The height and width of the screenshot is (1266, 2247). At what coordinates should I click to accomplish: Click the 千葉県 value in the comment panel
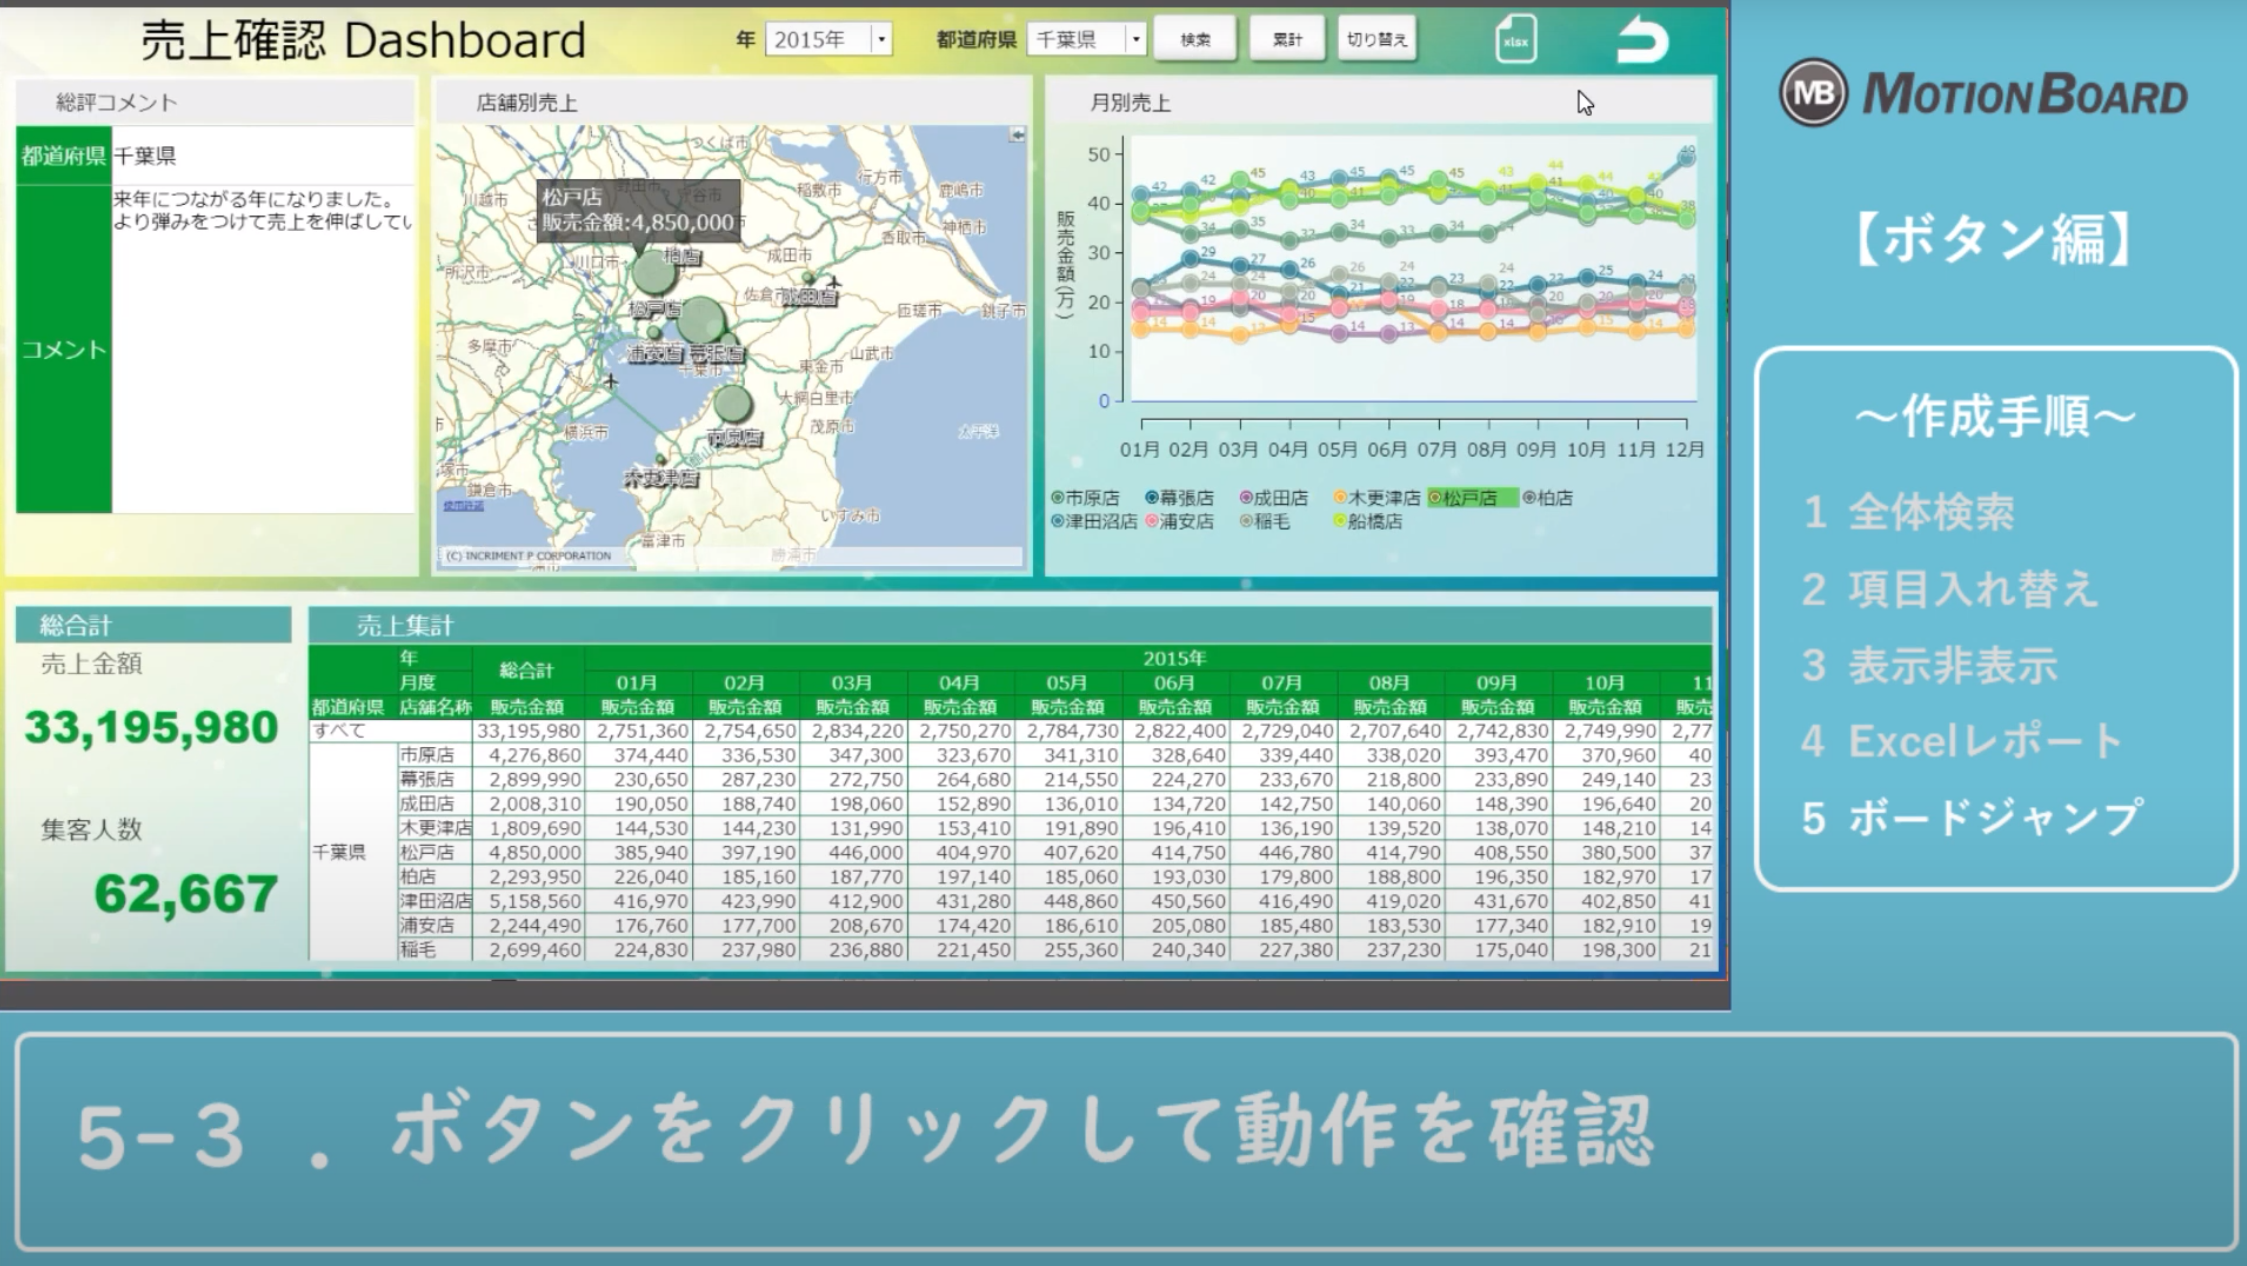(x=145, y=156)
